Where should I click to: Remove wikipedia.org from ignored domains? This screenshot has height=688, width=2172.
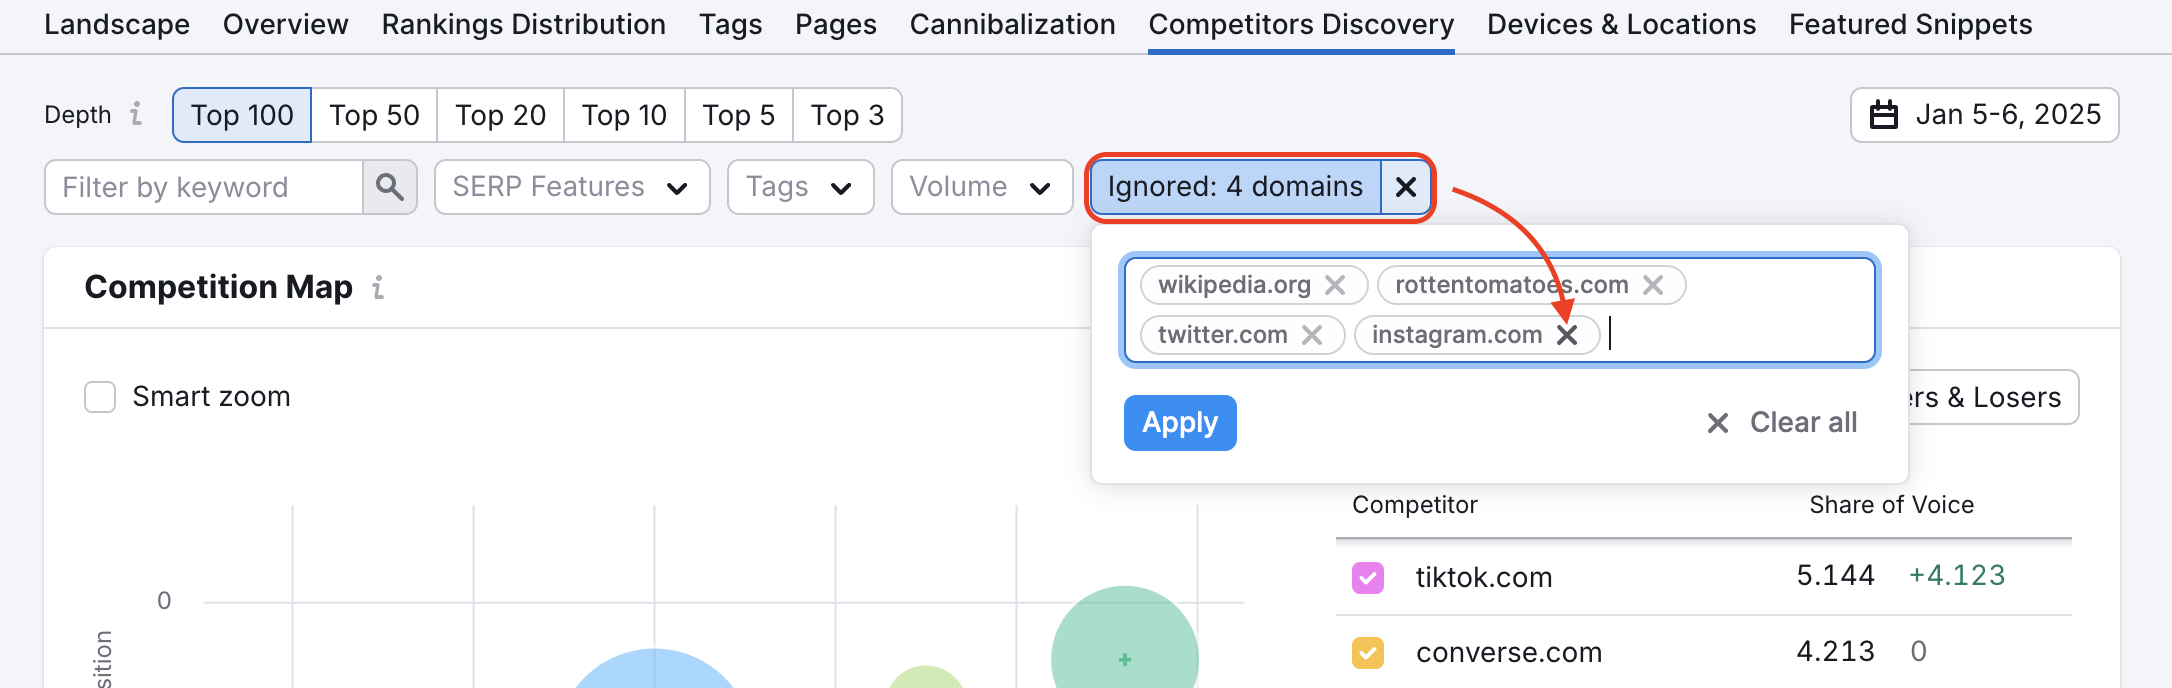1335,285
